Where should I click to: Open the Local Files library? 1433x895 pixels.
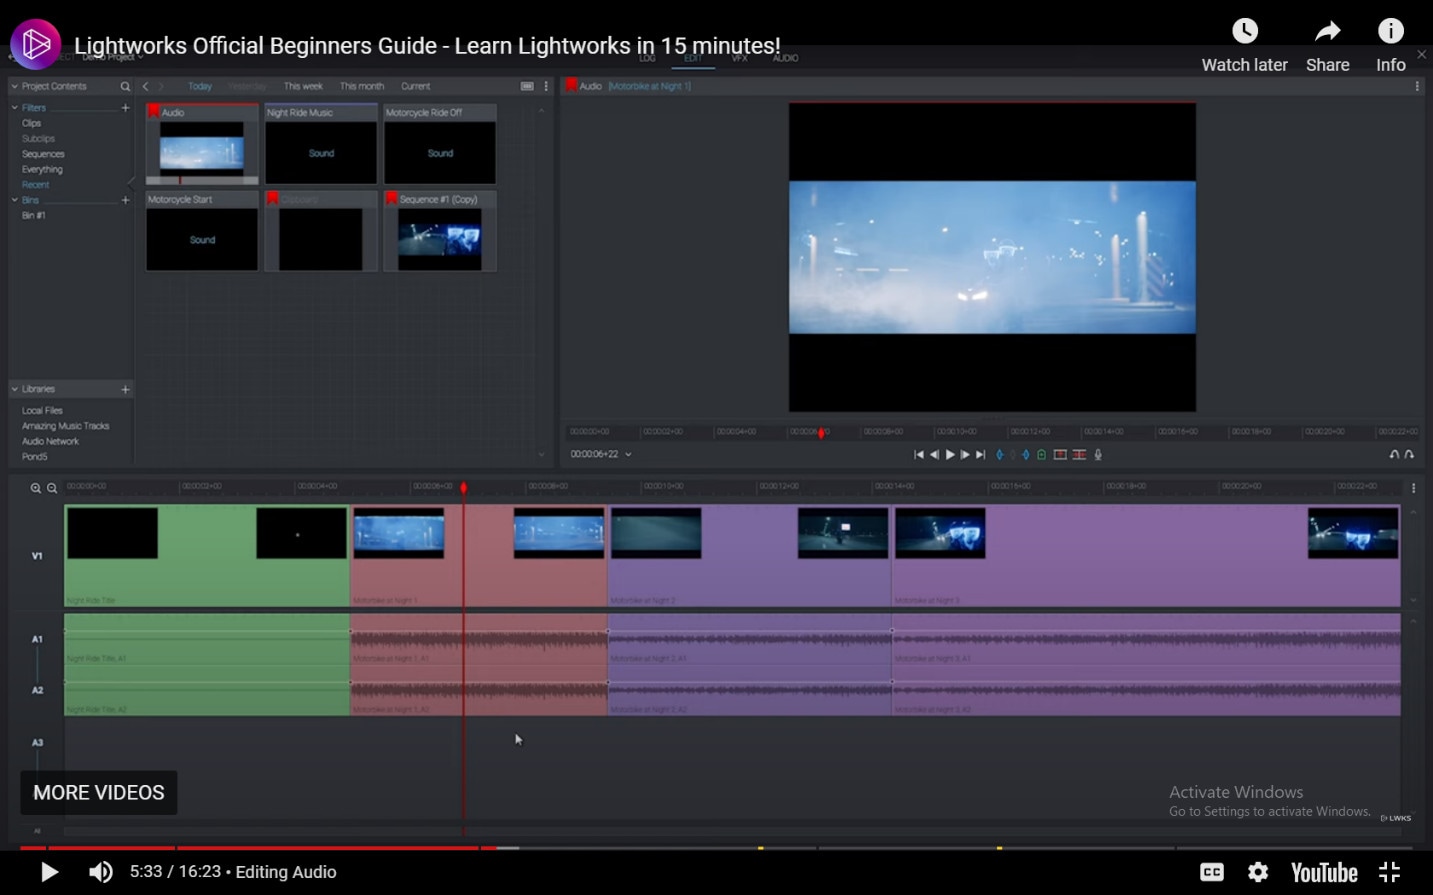click(42, 411)
